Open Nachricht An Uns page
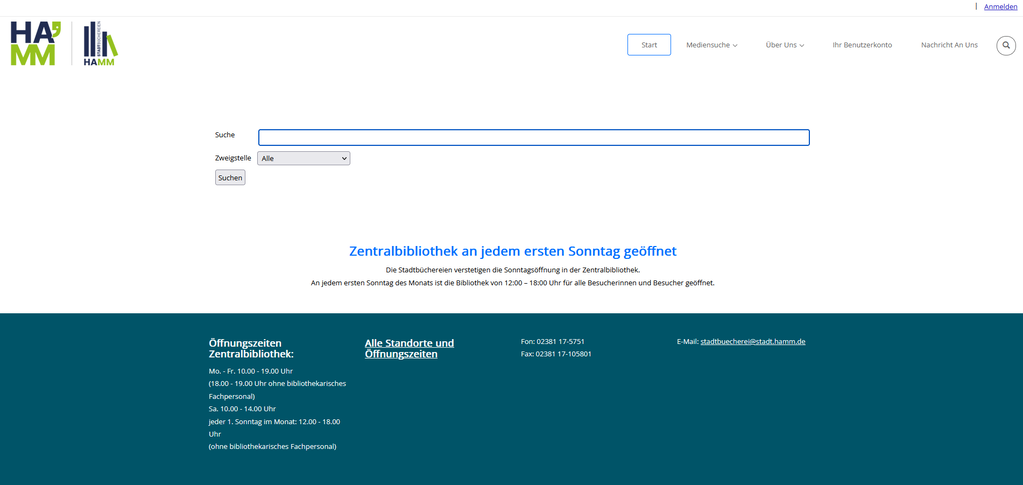This screenshot has width=1023, height=485. 949,45
